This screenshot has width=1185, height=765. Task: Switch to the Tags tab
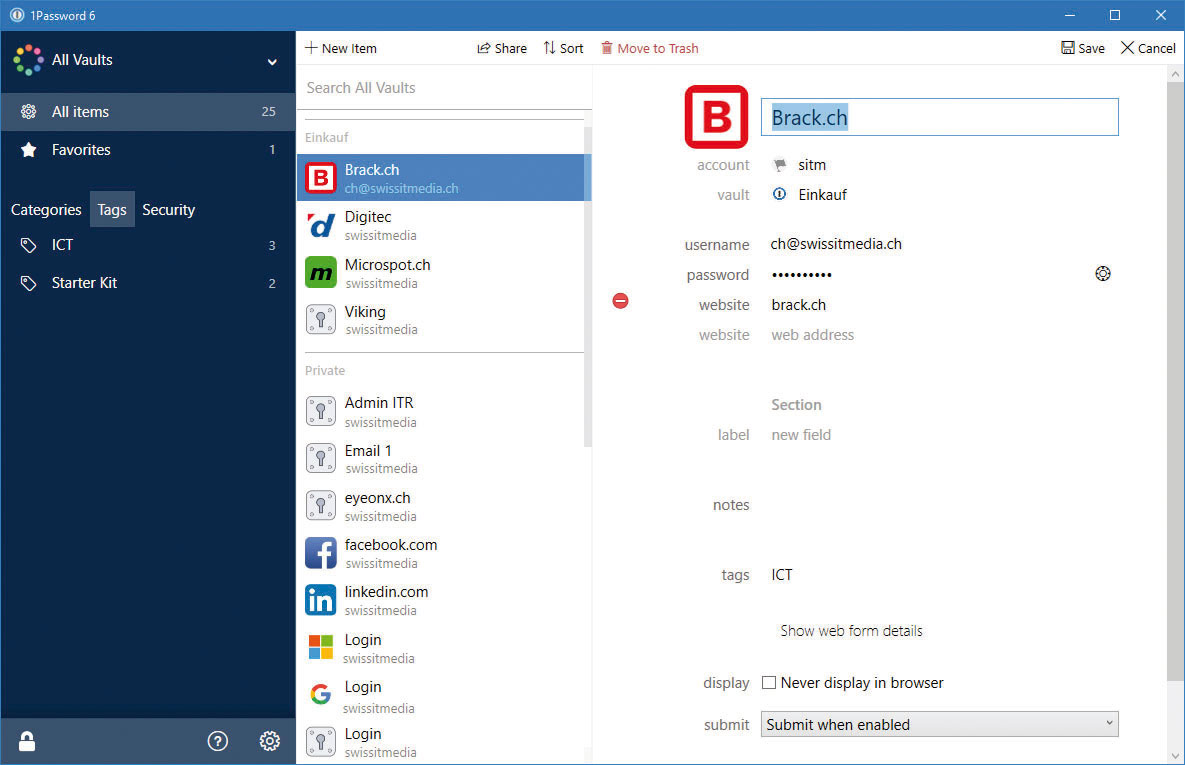click(x=112, y=209)
